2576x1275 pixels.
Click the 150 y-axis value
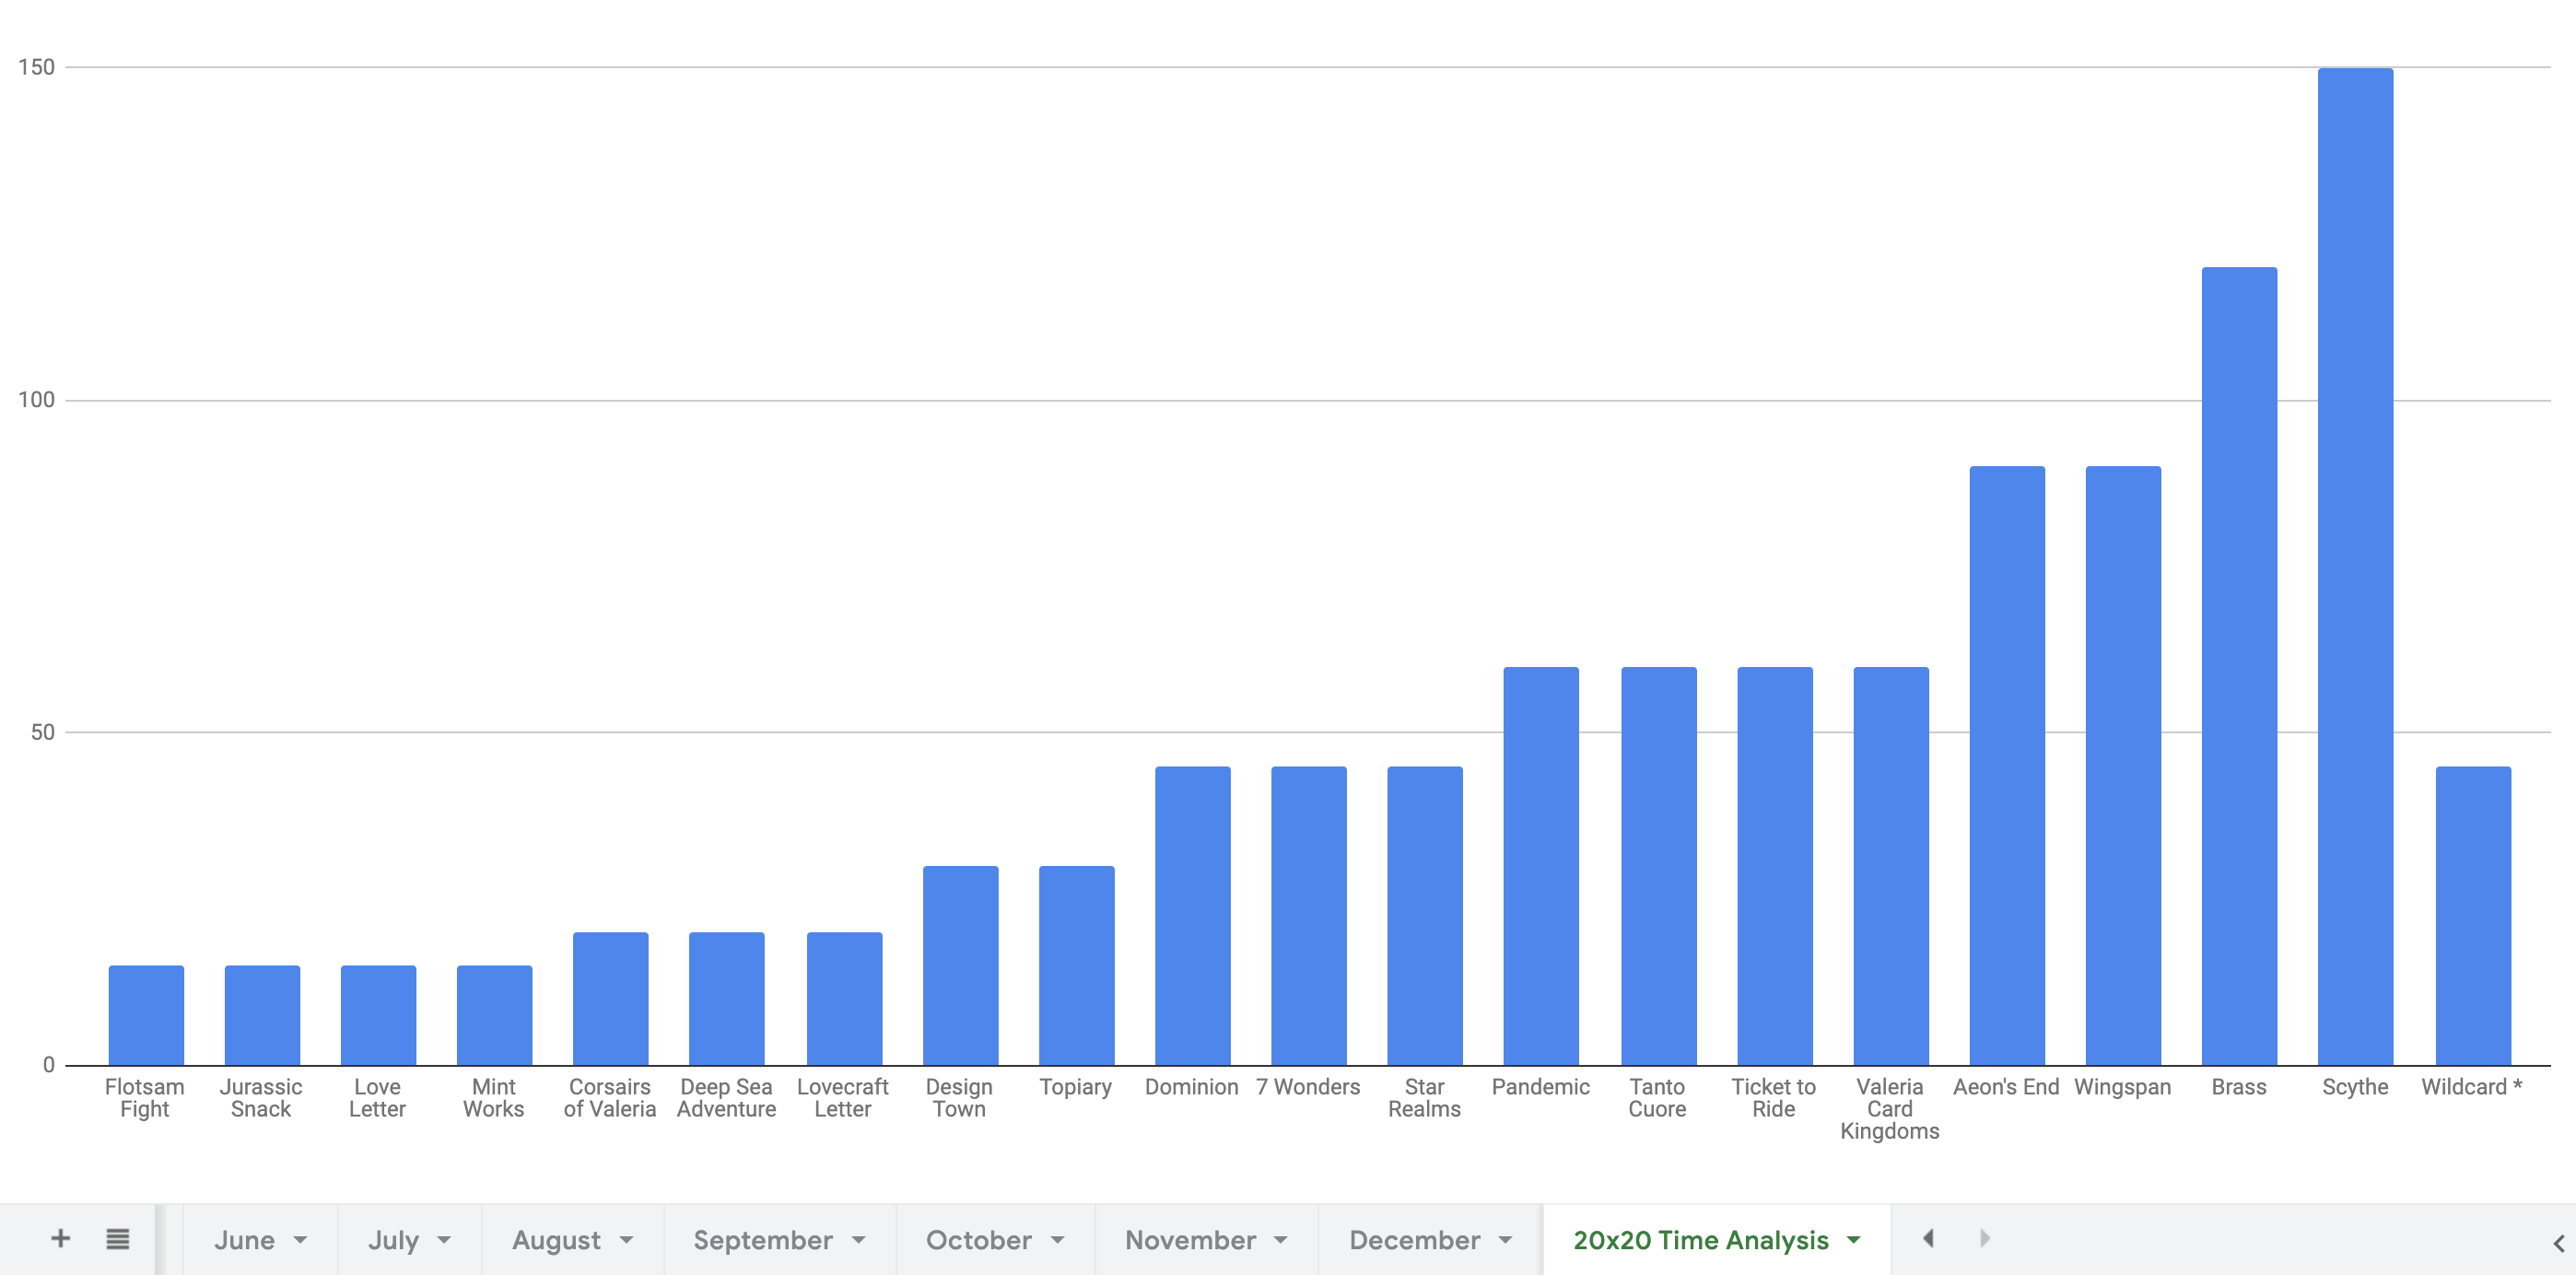(36, 67)
